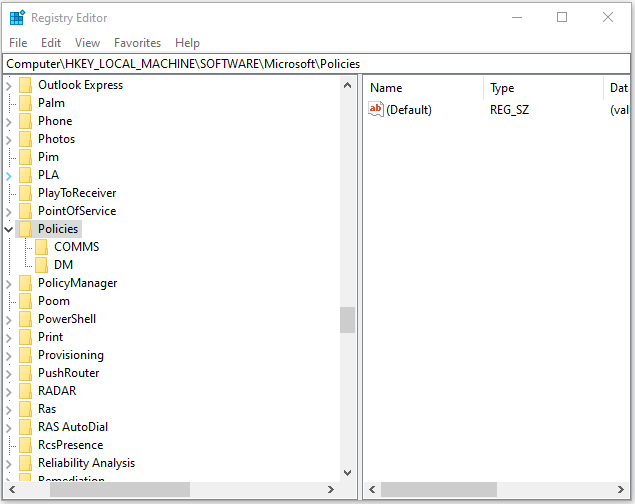This screenshot has height=504, width=635.
Task: Click the Registry Editor app icon
Action: point(17,18)
